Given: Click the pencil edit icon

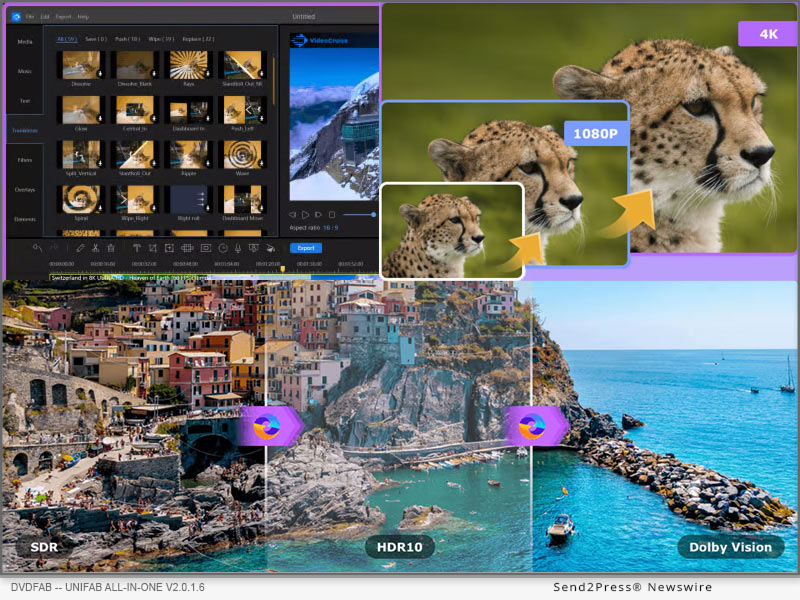Looking at the screenshot, I should click(x=80, y=248).
